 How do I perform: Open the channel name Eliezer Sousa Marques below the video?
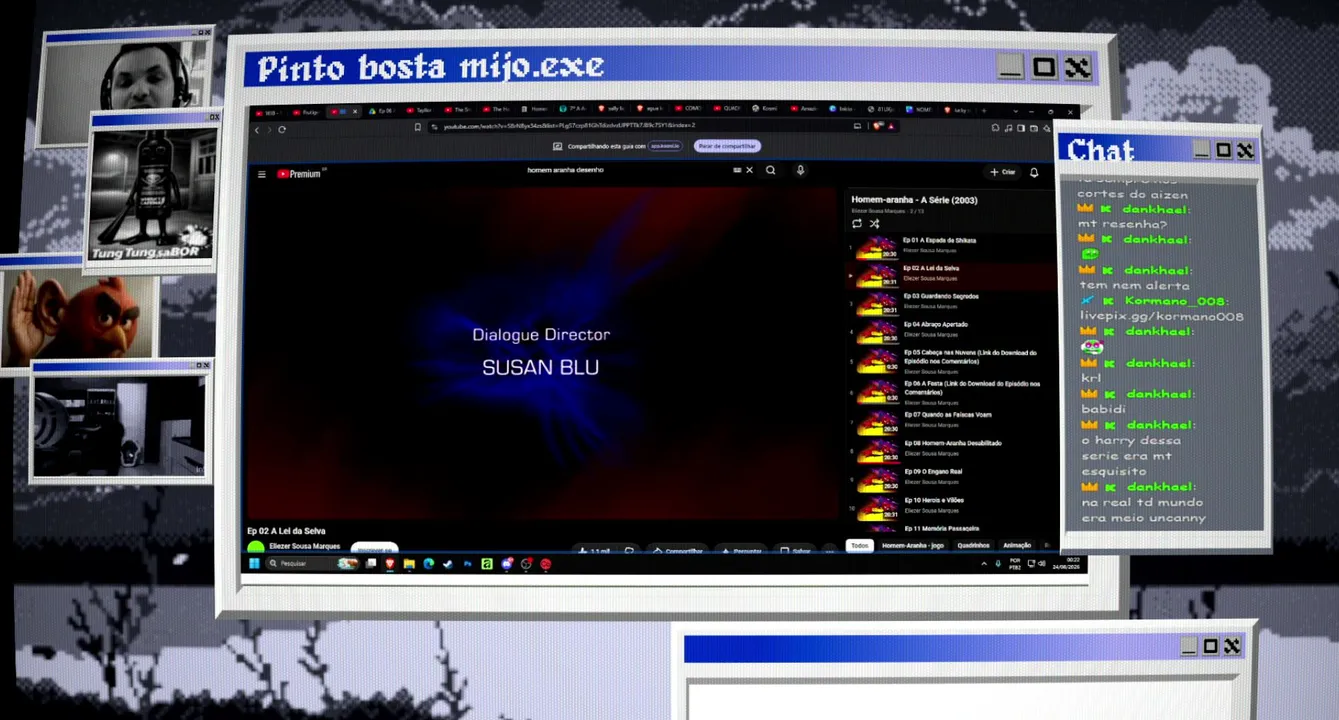pos(305,546)
